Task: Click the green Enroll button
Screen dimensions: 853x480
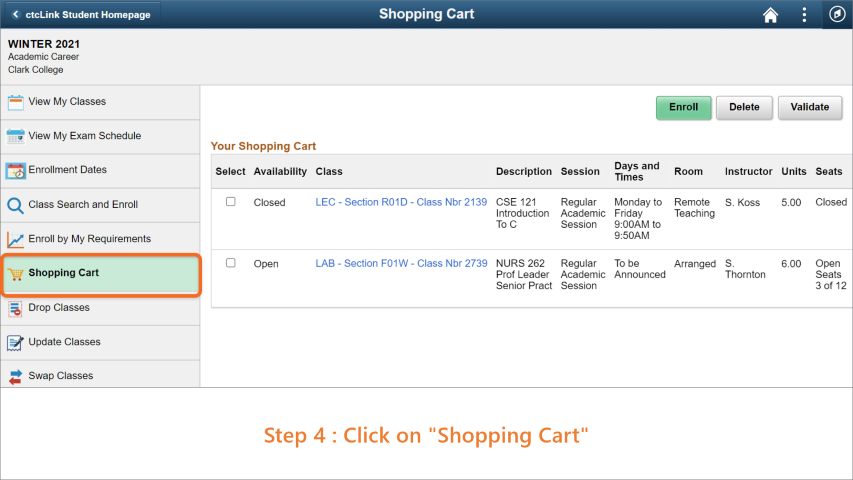Action: pos(683,107)
